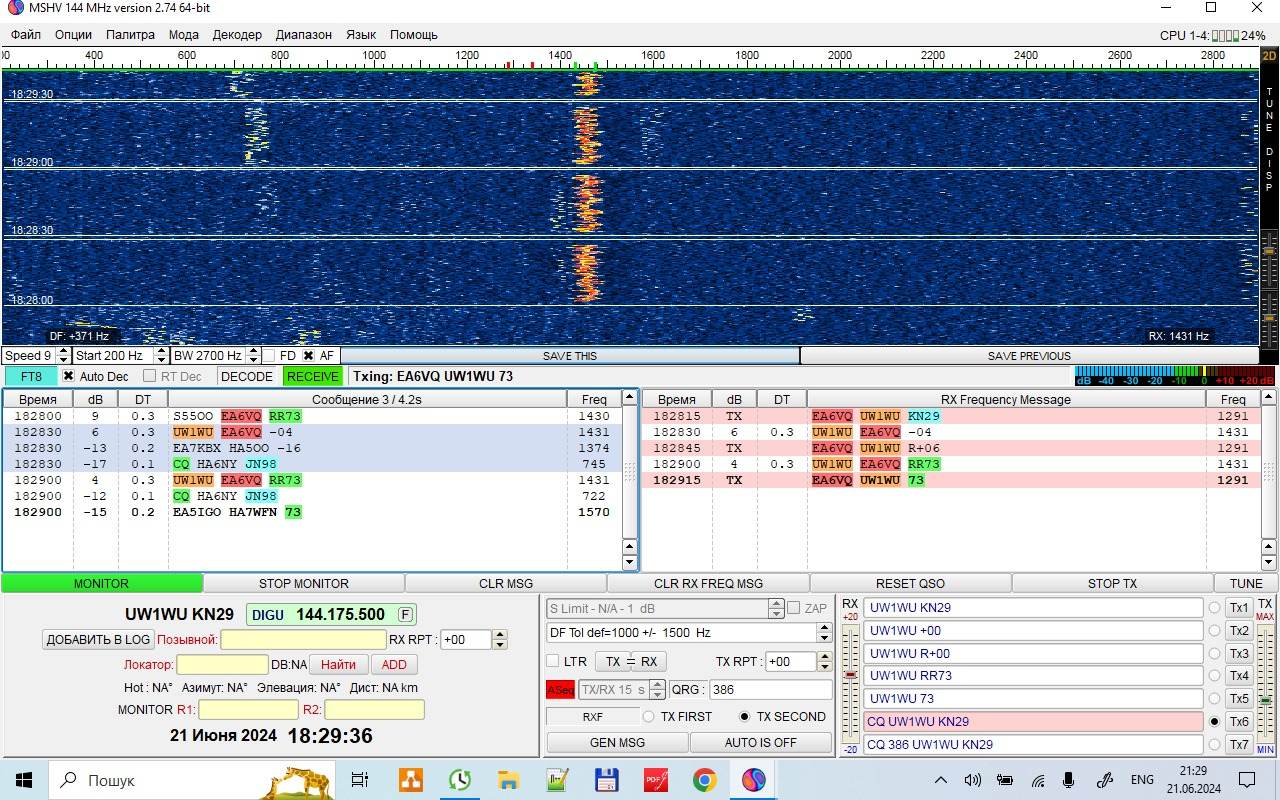Click the TX RPT spinner arrows

pyautogui.click(x=824, y=662)
